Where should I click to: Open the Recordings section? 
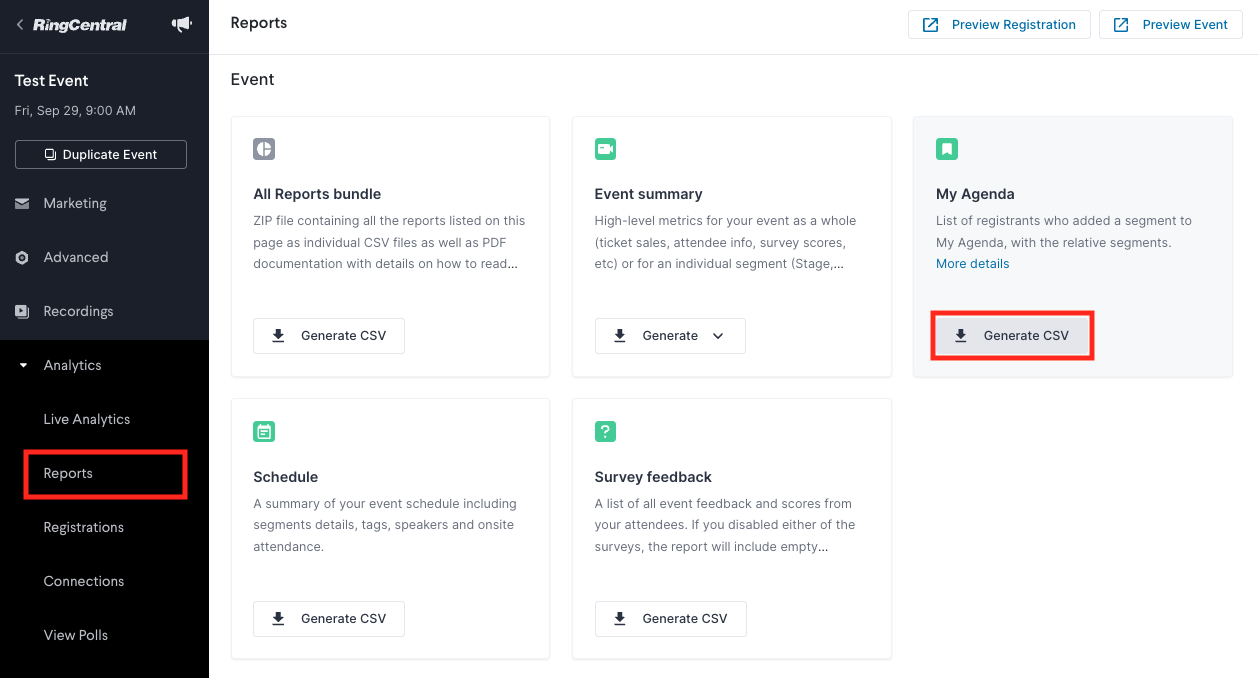[x=78, y=311]
